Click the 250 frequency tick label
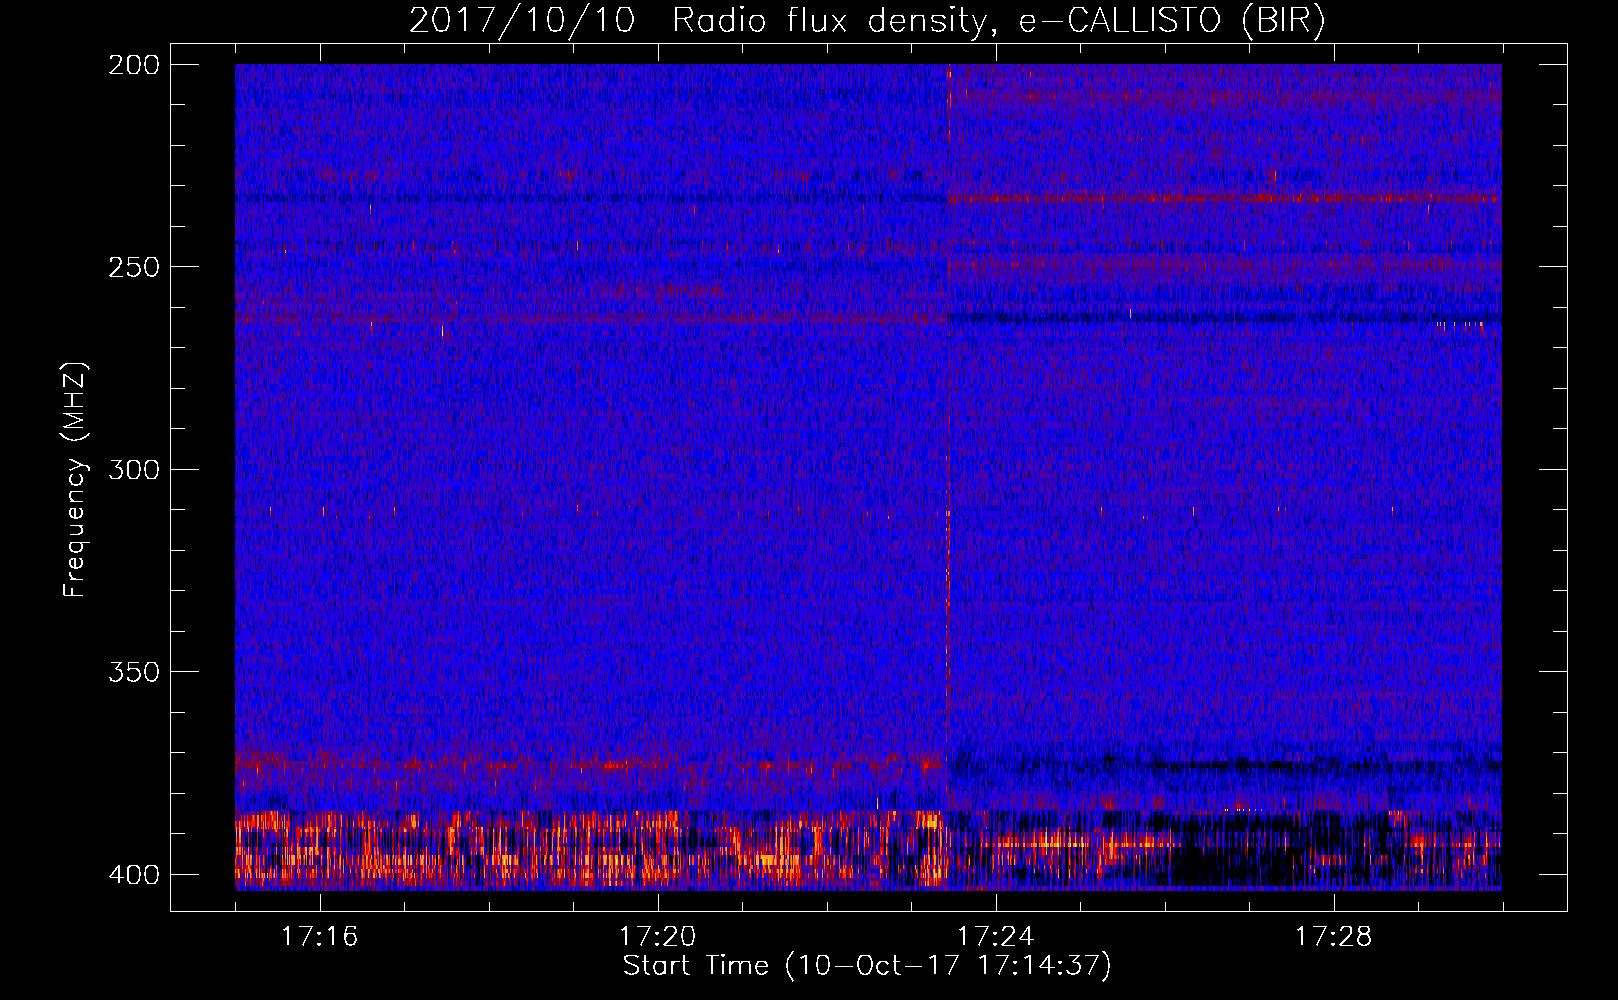Image resolution: width=1618 pixels, height=1000 pixels. point(133,266)
